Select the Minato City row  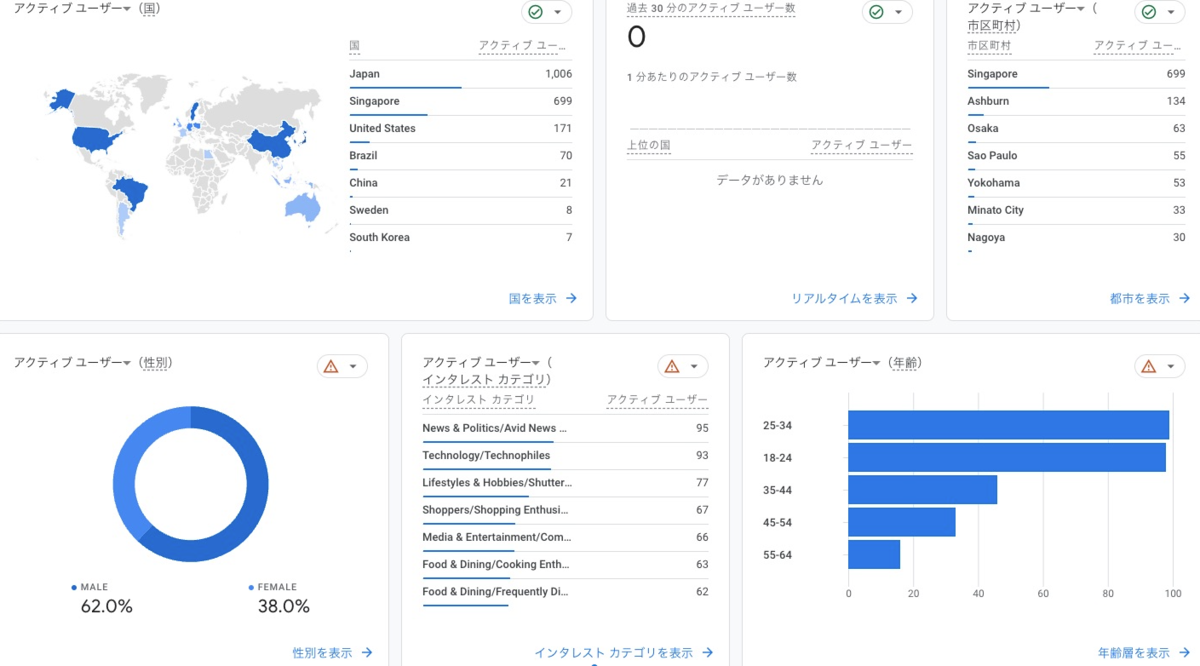tap(1076, 210)
